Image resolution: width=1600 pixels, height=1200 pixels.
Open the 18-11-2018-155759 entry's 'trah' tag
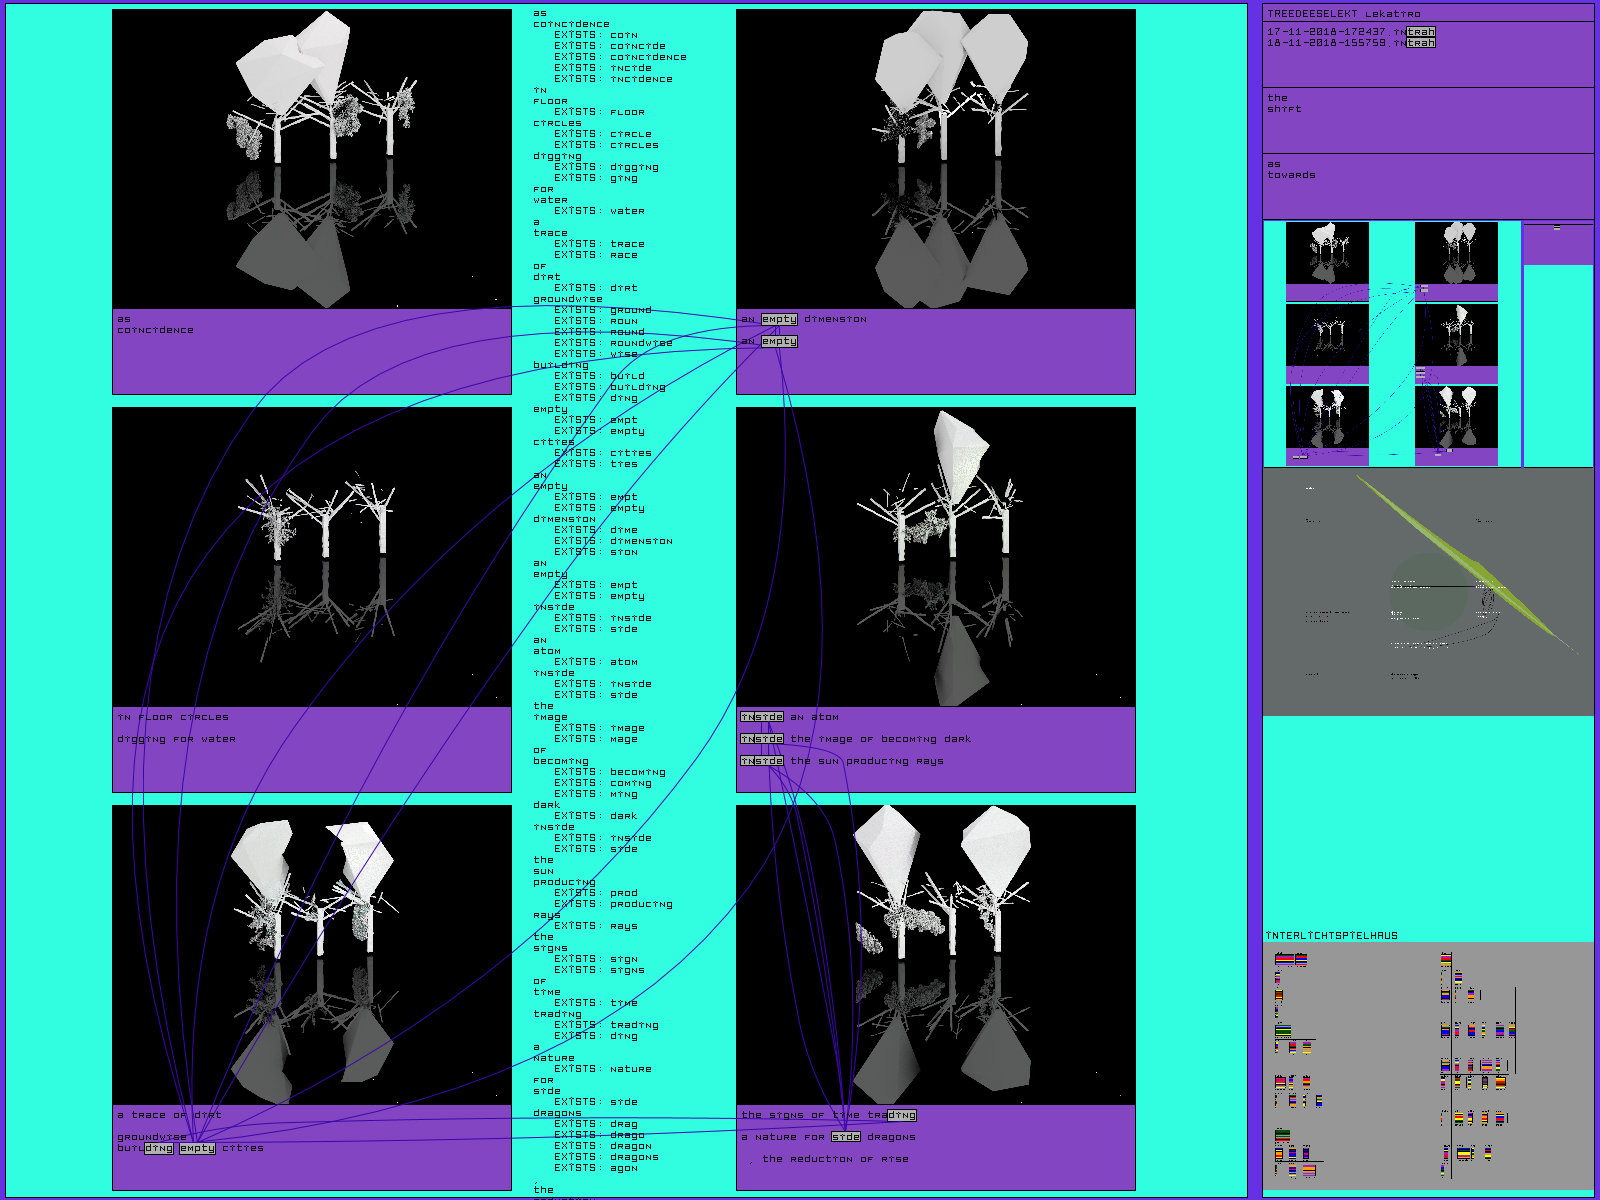pyautogui.click(x=1420, y=43)
